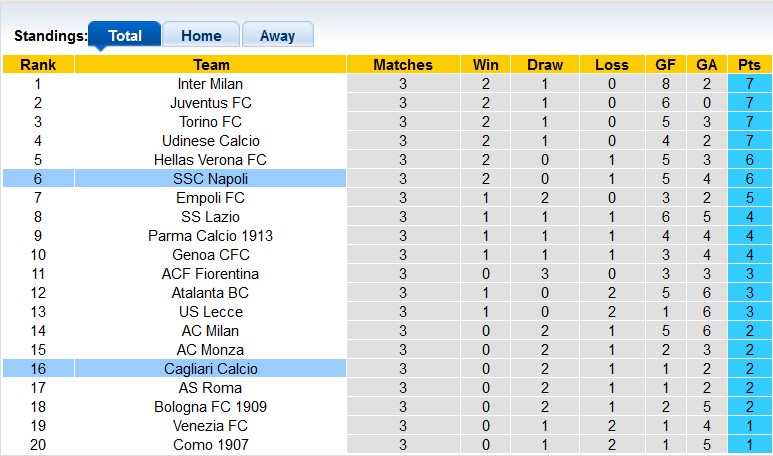The width and height of the screenshot is (773, 456).
Task: Open the Home standings tab
Action: (x=201, y=35)
